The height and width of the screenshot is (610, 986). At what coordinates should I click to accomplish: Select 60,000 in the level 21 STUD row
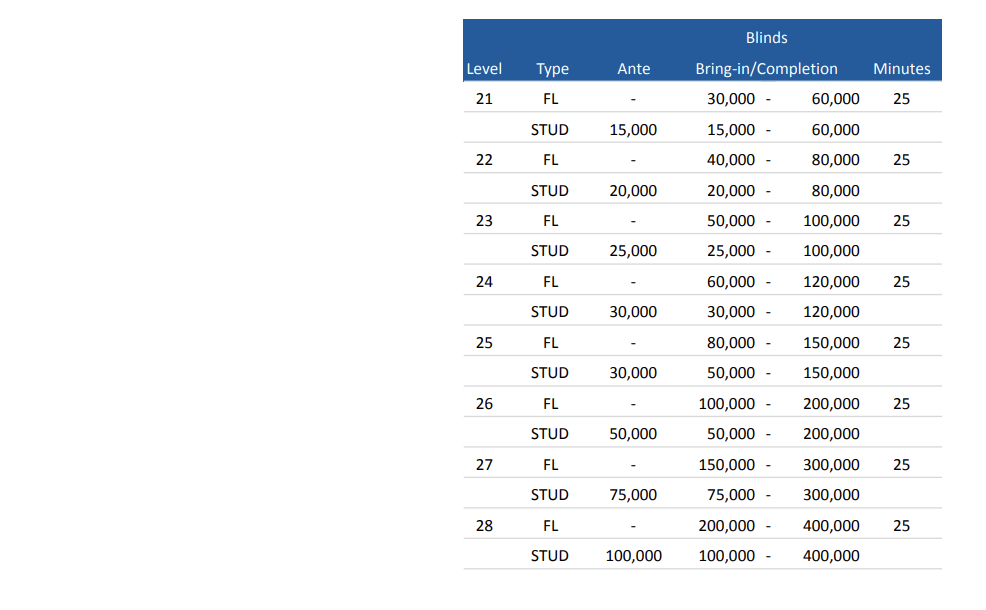[835, 130]
